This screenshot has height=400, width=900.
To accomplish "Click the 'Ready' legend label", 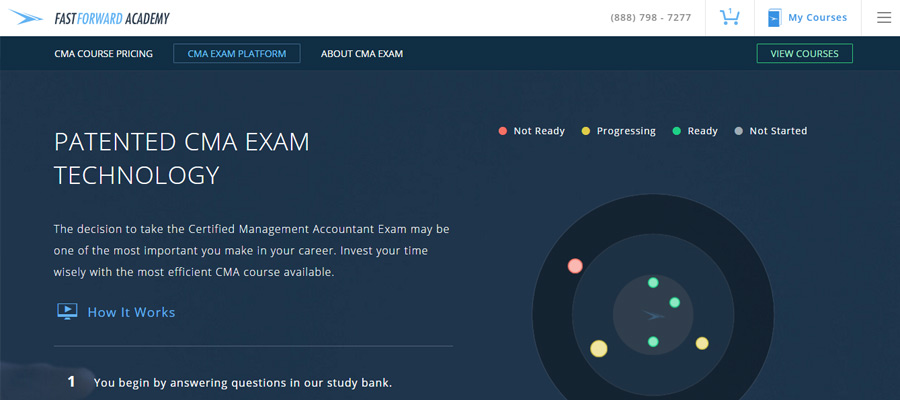I will click(x=703, y=131).
